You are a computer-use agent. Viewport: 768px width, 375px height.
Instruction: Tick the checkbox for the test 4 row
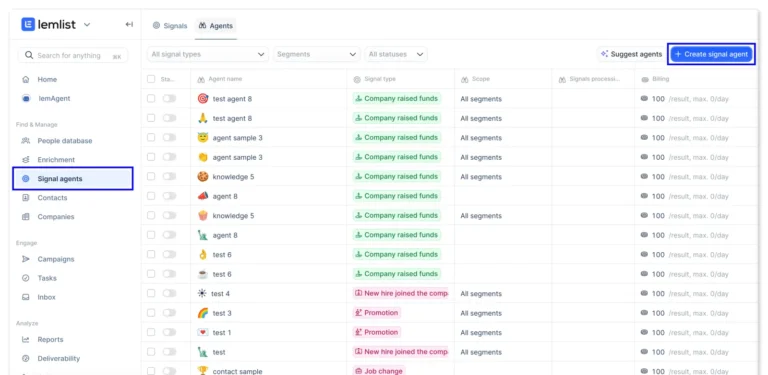(151, 293)
